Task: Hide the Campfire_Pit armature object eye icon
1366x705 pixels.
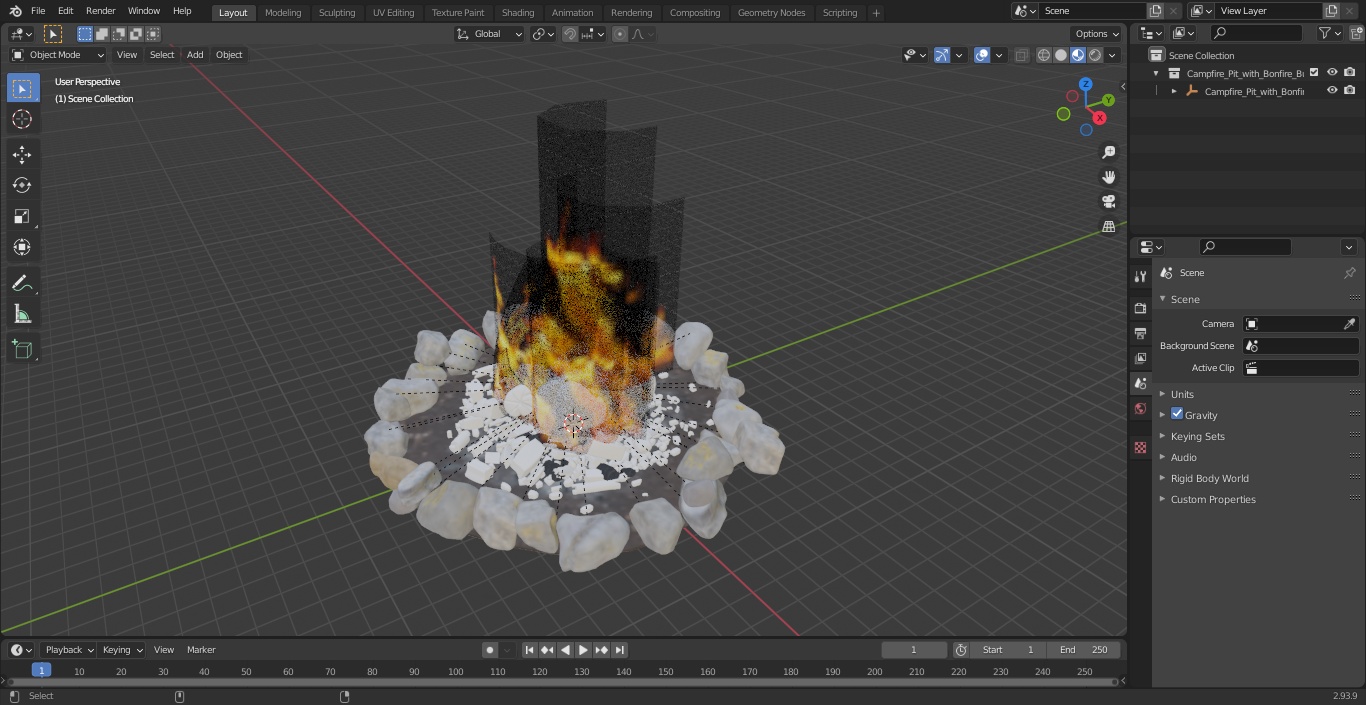Action: pos(1332,90)
